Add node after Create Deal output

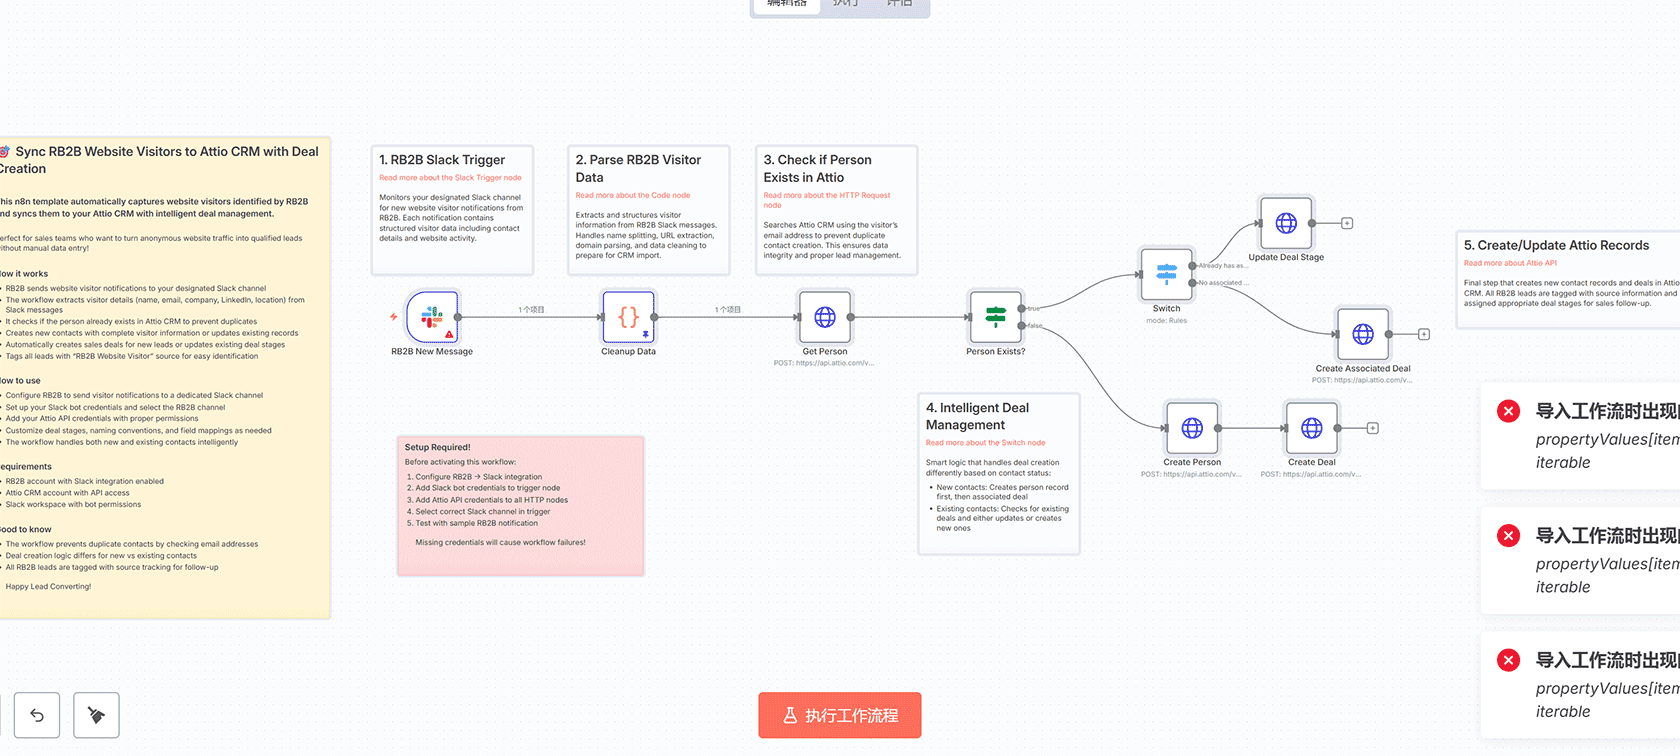[1373, 428]
